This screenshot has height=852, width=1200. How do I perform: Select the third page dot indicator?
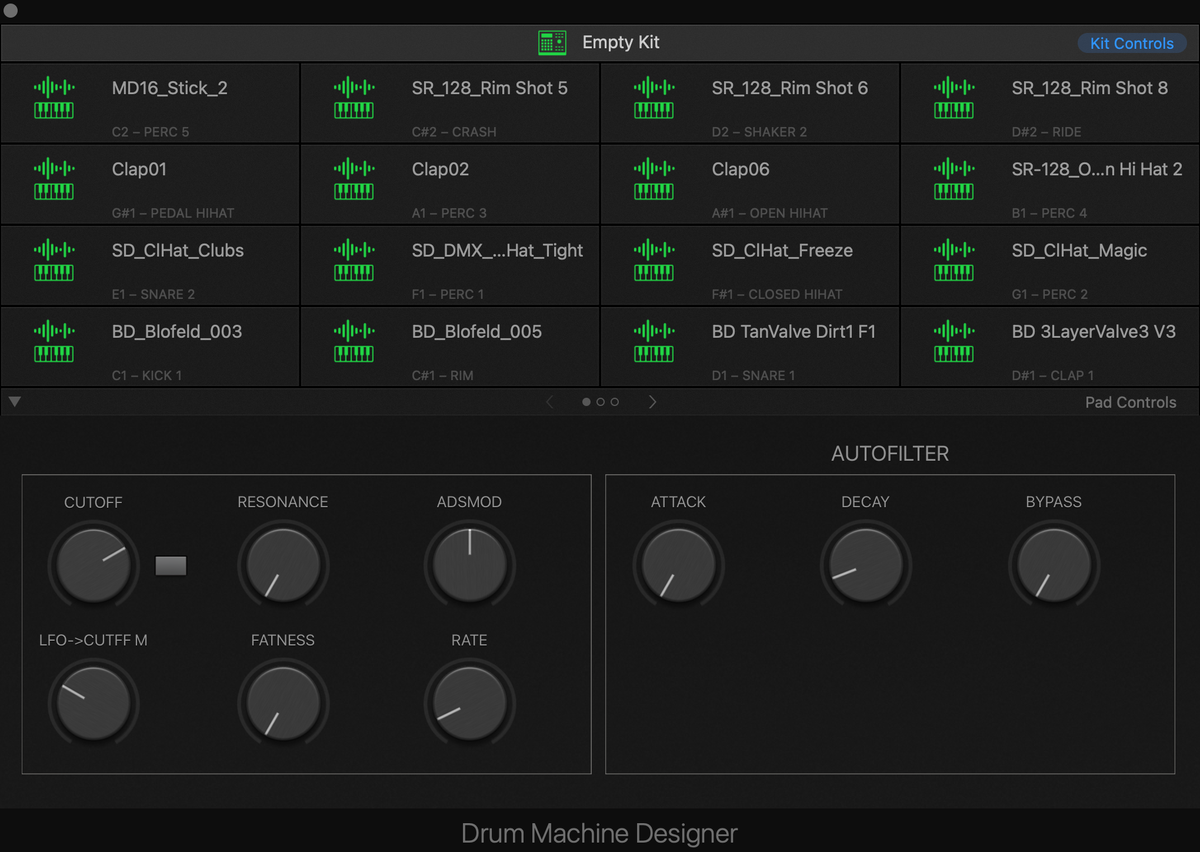point(614,402)
